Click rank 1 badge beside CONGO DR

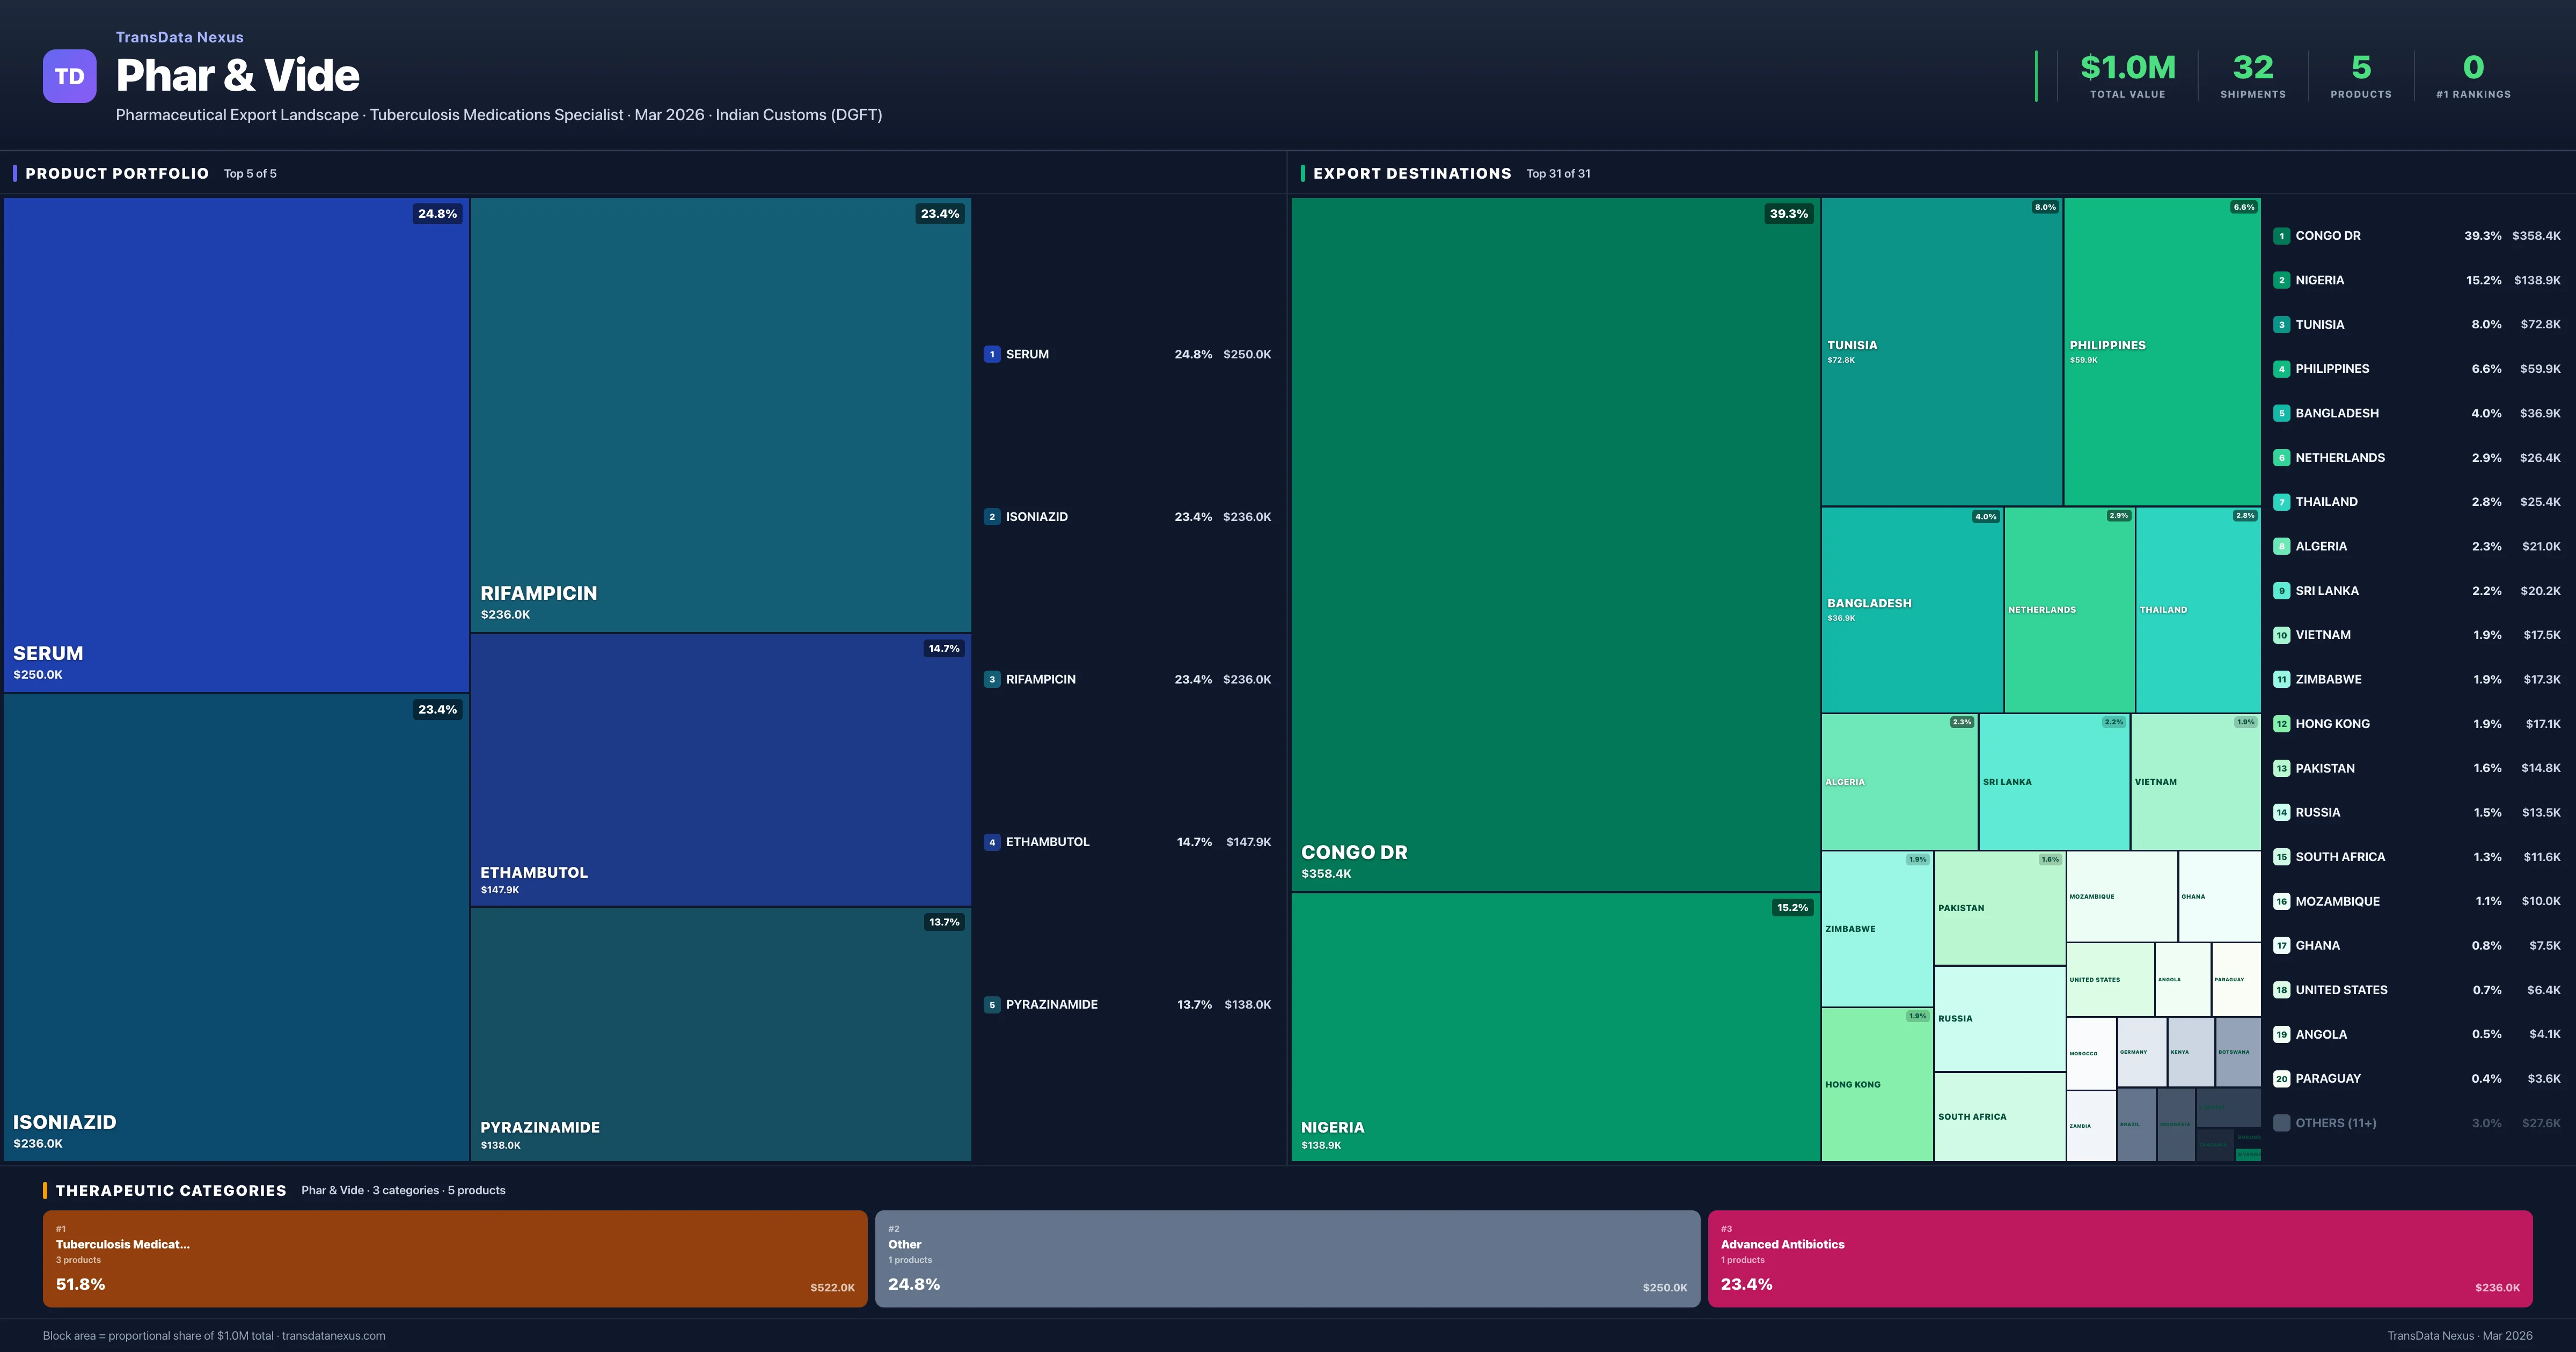click(2281, 236)
